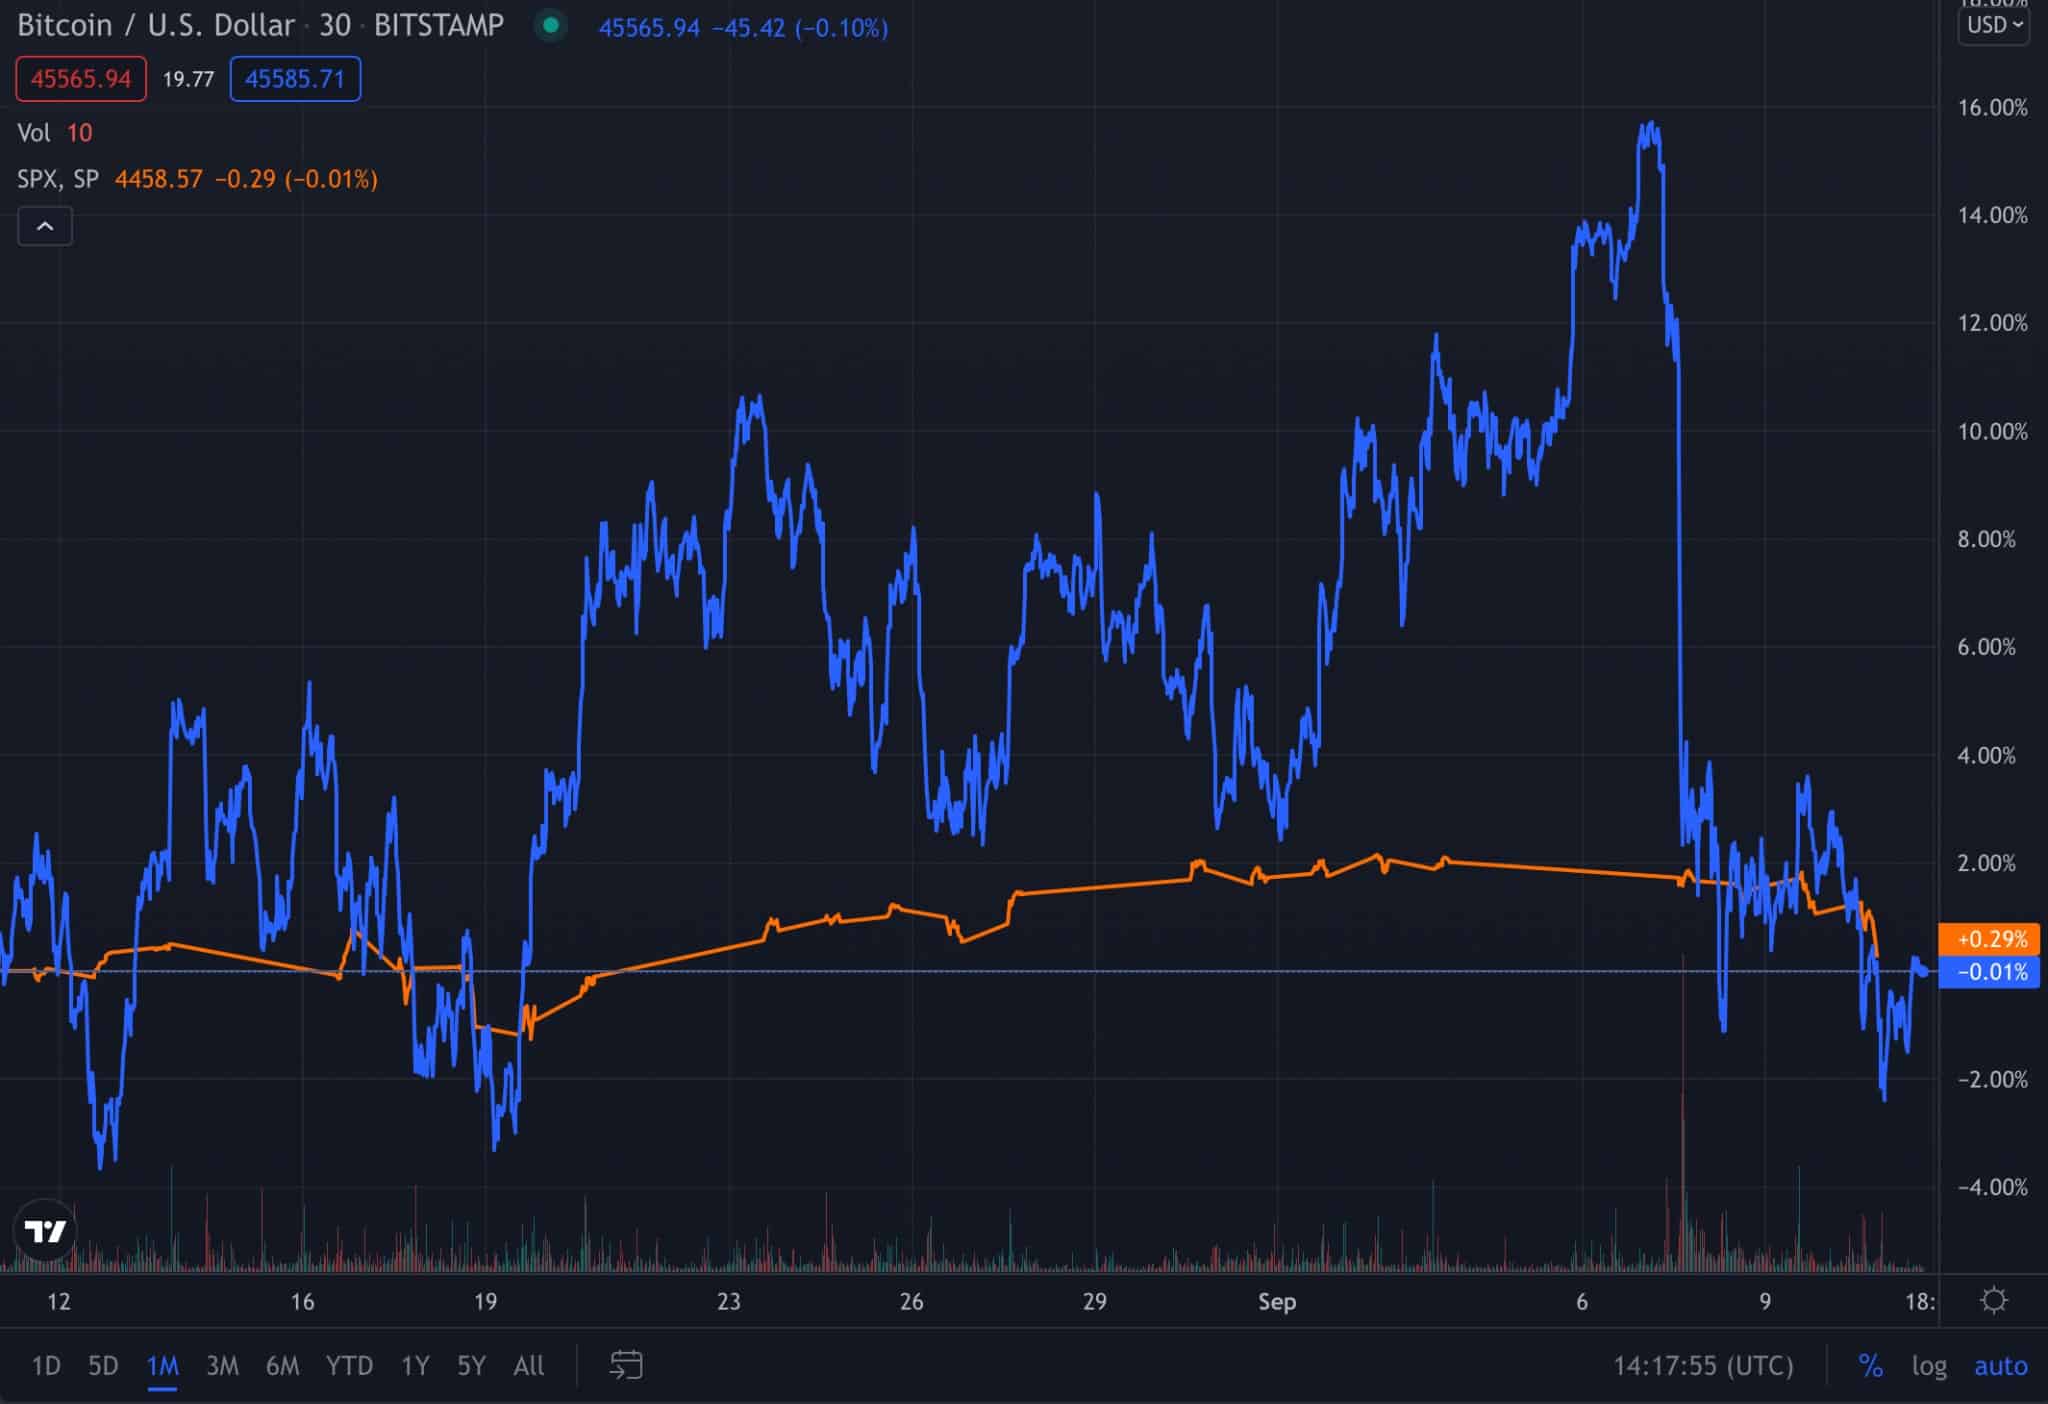
Task: Click the orange +0.29% SPX price label
Action: 1988,939
